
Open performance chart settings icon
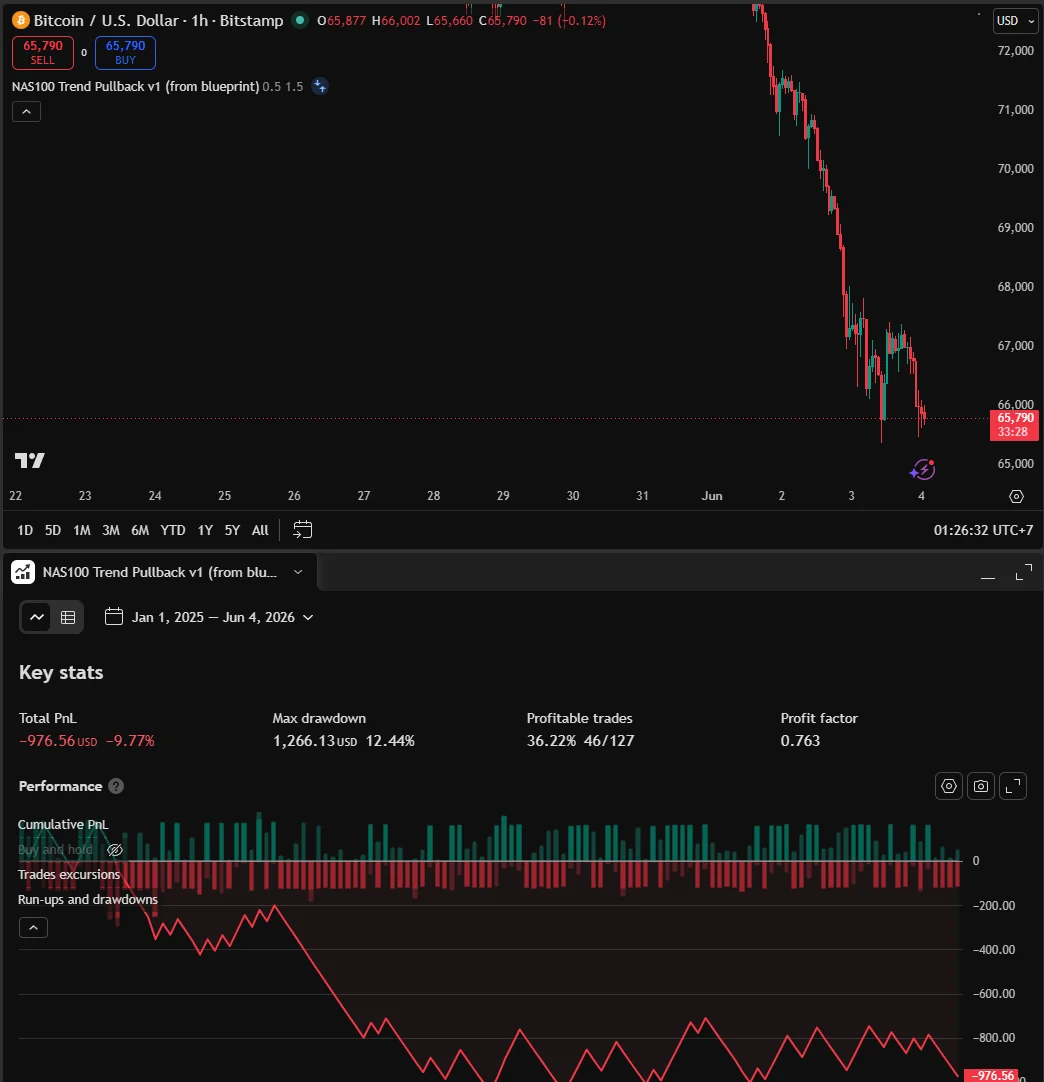point(949,786)
